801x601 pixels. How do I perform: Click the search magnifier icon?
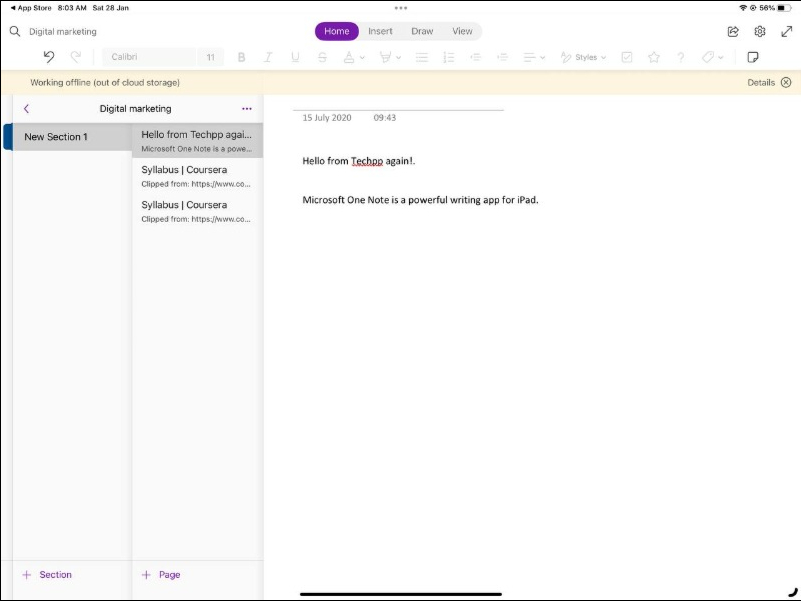(15, 31)
